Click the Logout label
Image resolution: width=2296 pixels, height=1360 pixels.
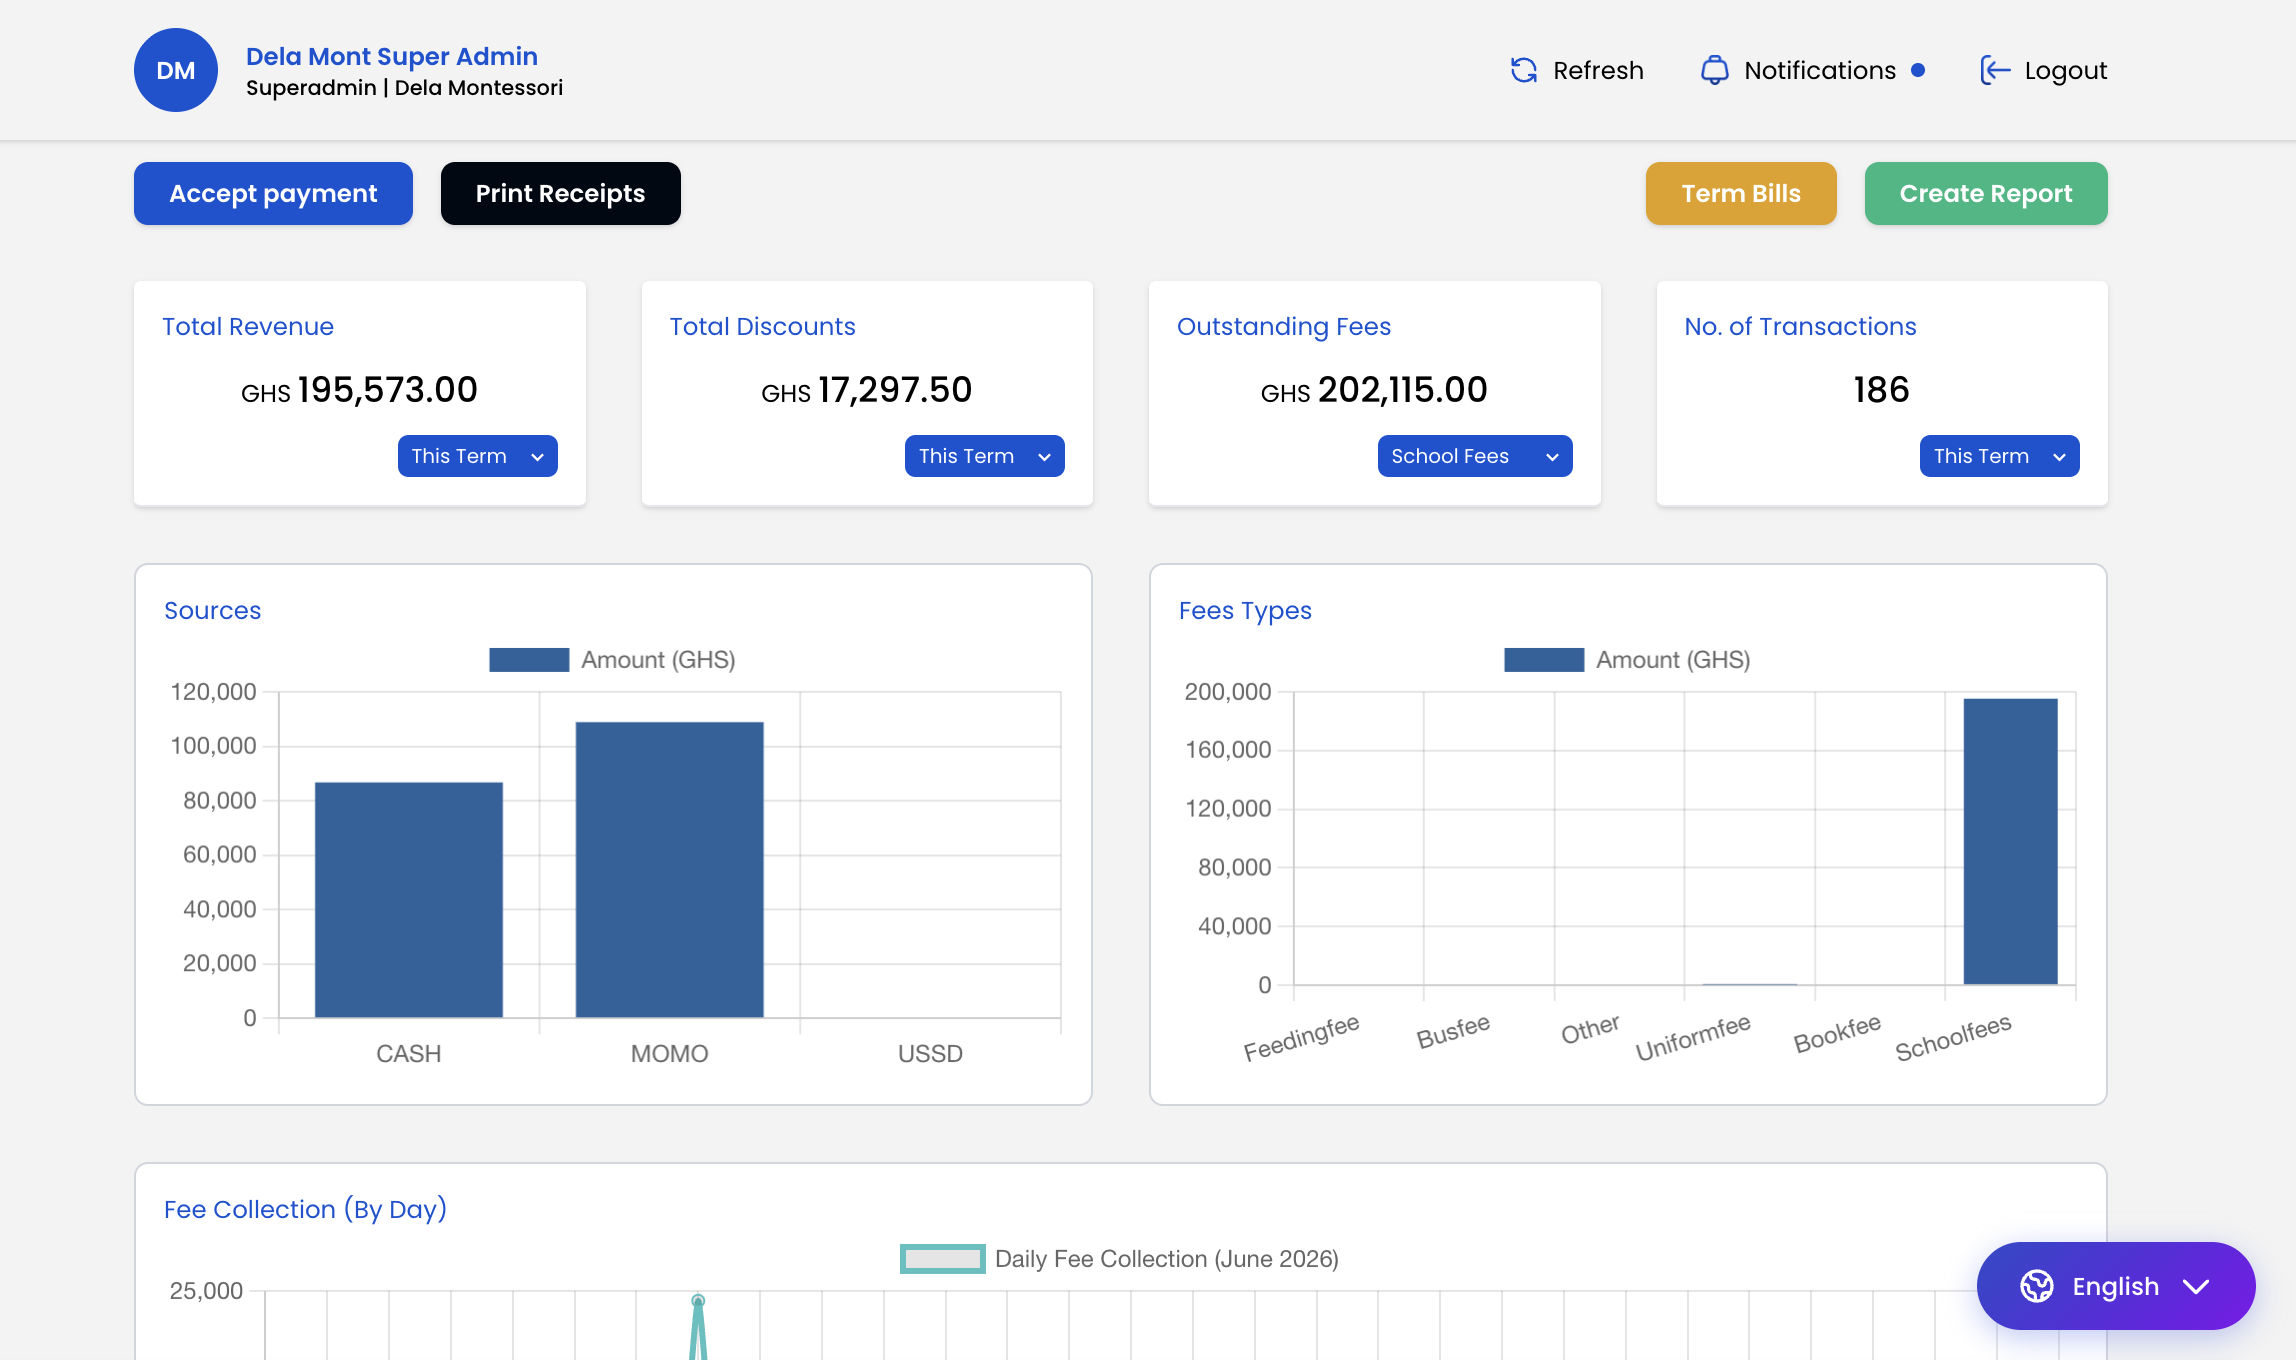(x=2066, y=70)
